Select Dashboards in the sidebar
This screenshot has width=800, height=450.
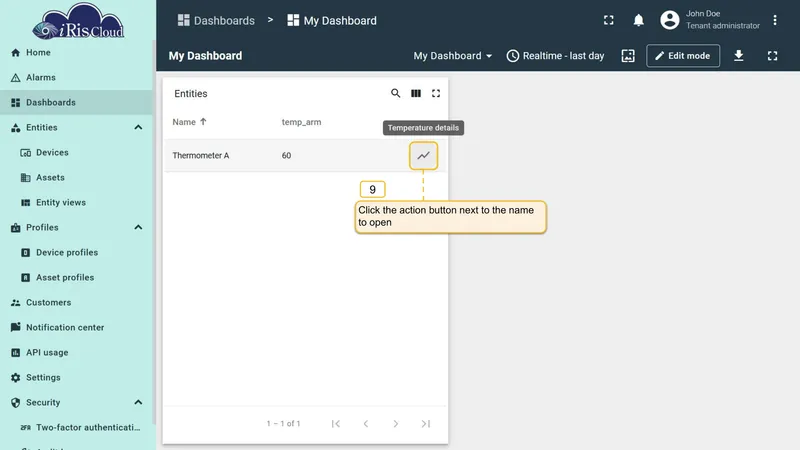[x=77, y=103]
